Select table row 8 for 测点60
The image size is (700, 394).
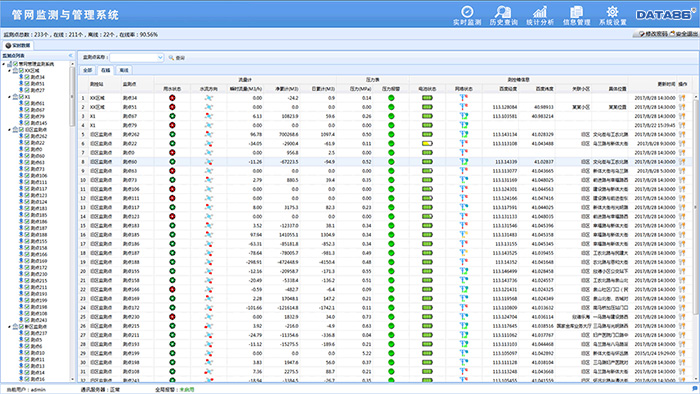(384, 162)
